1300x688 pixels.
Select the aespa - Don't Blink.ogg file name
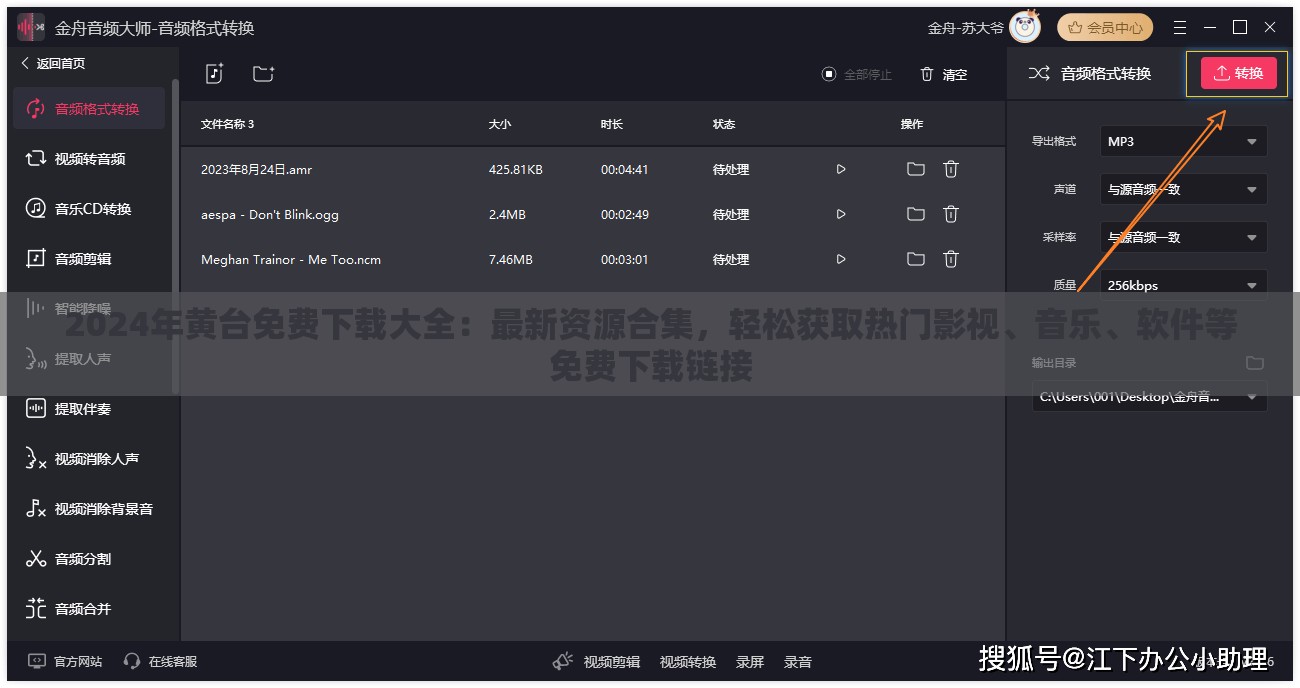click(x=270, y=214)
